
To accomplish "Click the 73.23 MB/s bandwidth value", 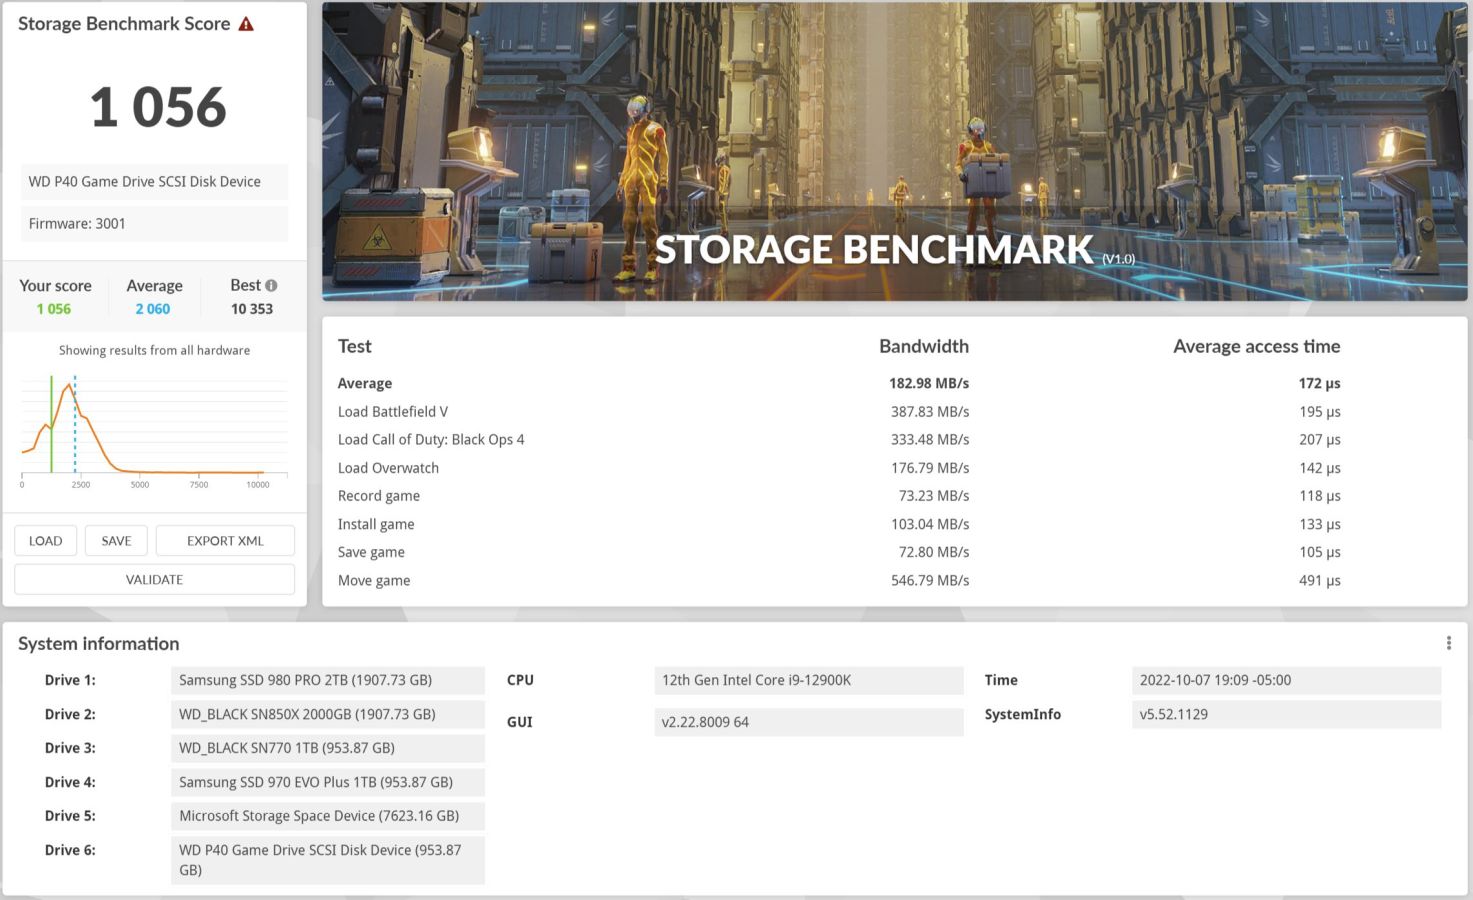I will coord(934,496).
